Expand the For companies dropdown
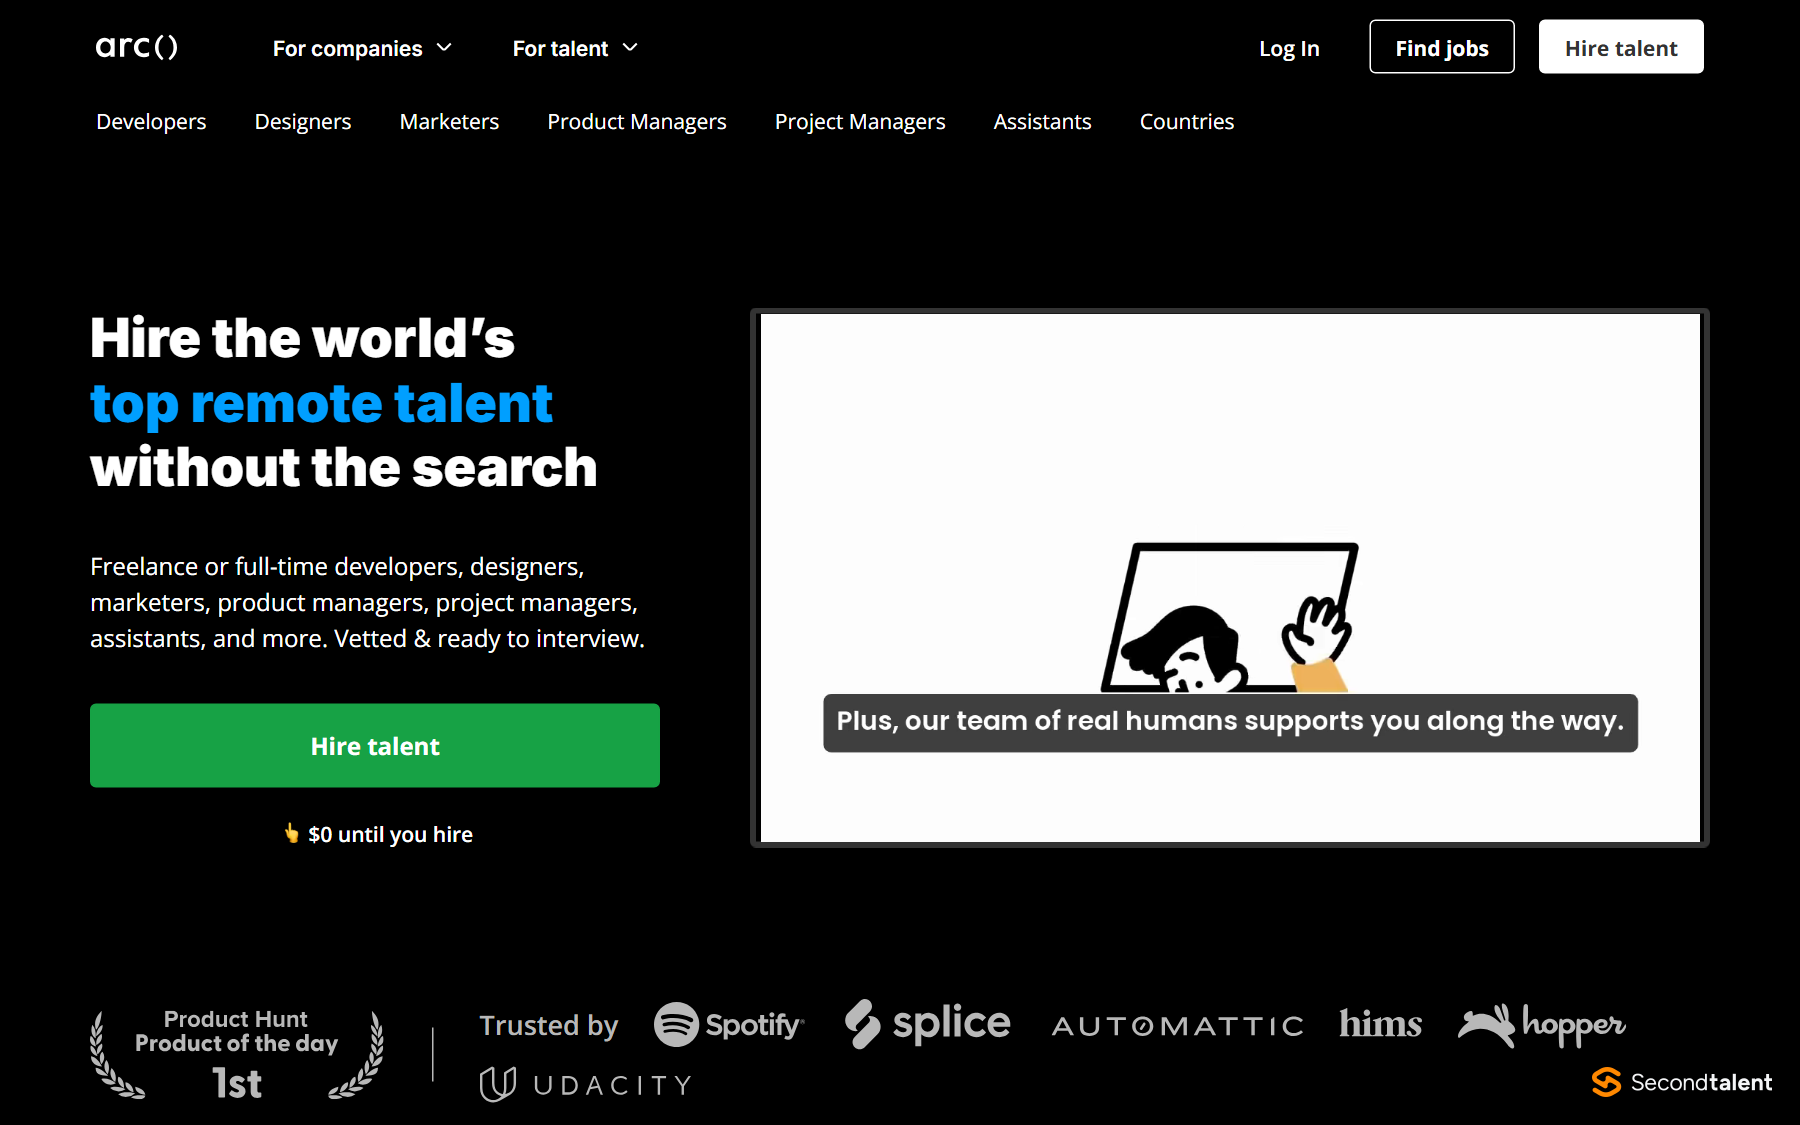This screenshot has width=1800, height=1125. click(363, 48)
